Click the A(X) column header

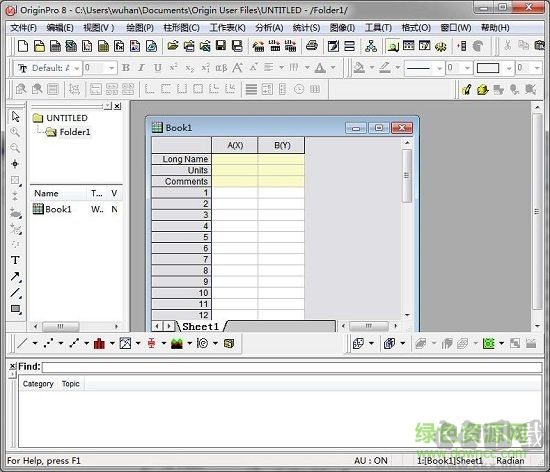pyautogui.click(x=235, y=145)
